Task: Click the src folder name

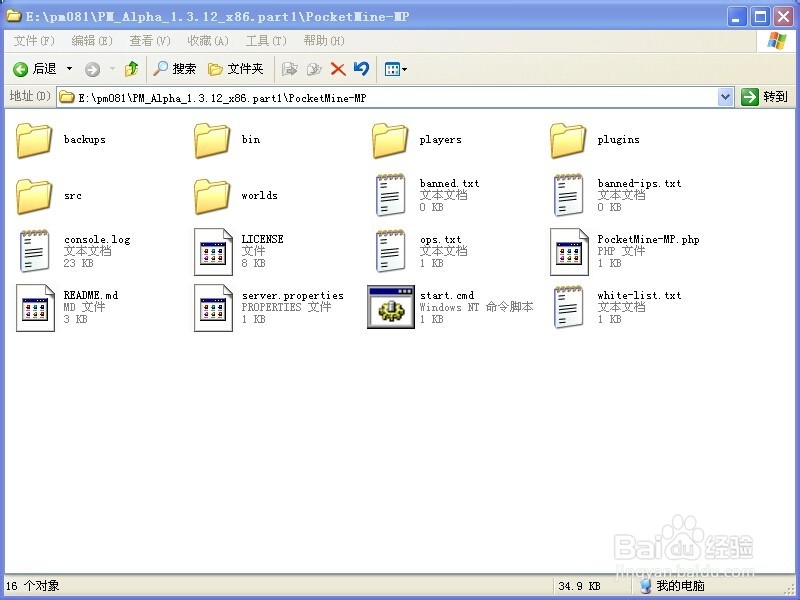Action: click(x=72, y=195)
